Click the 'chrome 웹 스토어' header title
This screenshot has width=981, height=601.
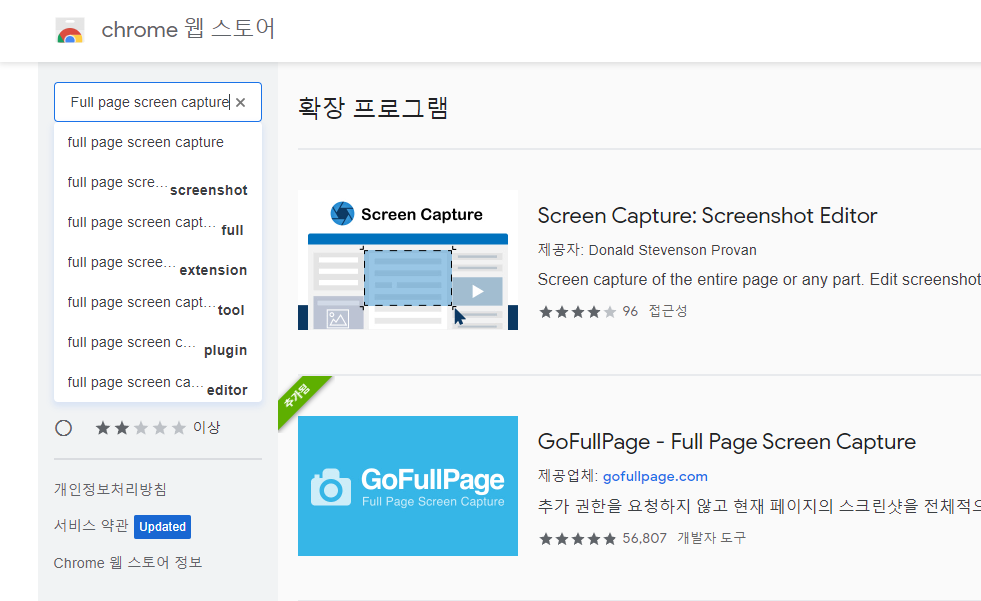(188, 29)
